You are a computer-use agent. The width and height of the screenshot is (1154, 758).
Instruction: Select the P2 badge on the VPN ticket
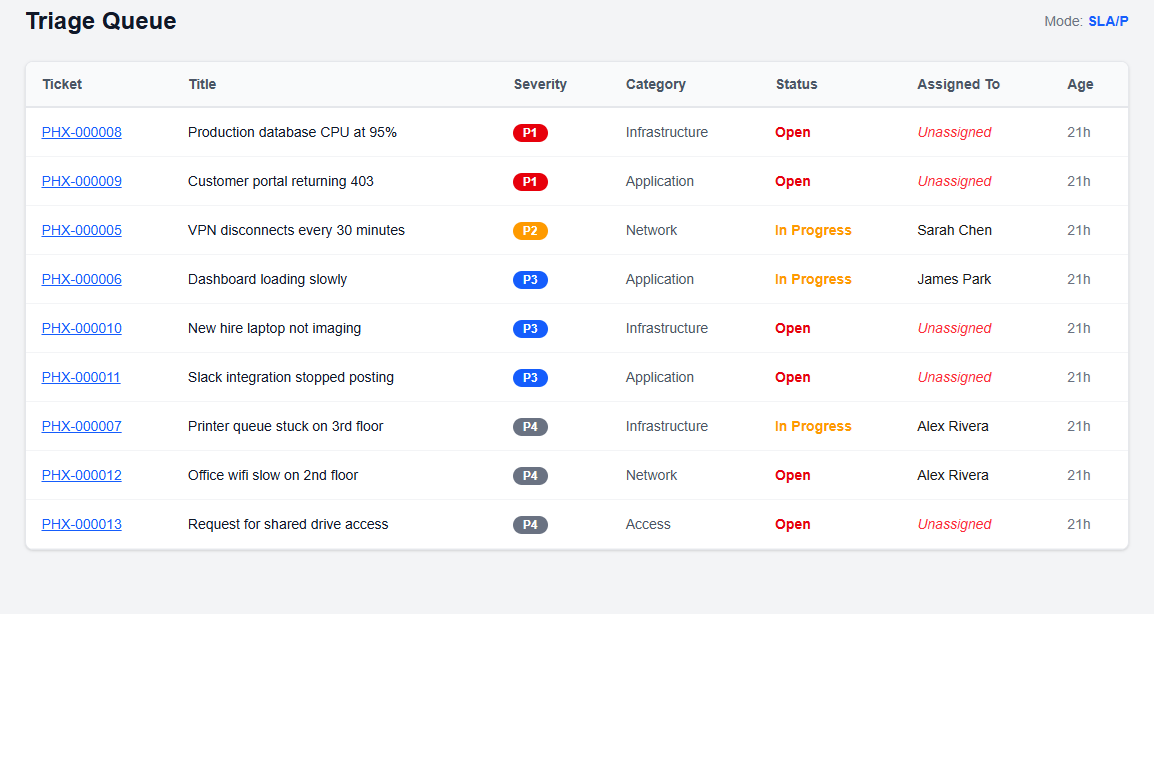530,230
